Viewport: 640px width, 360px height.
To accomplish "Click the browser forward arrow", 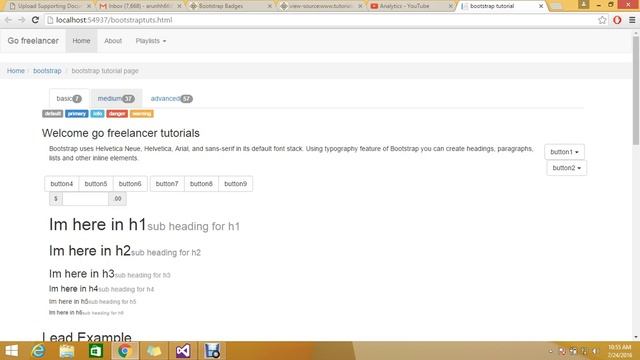I will (22, 20).
